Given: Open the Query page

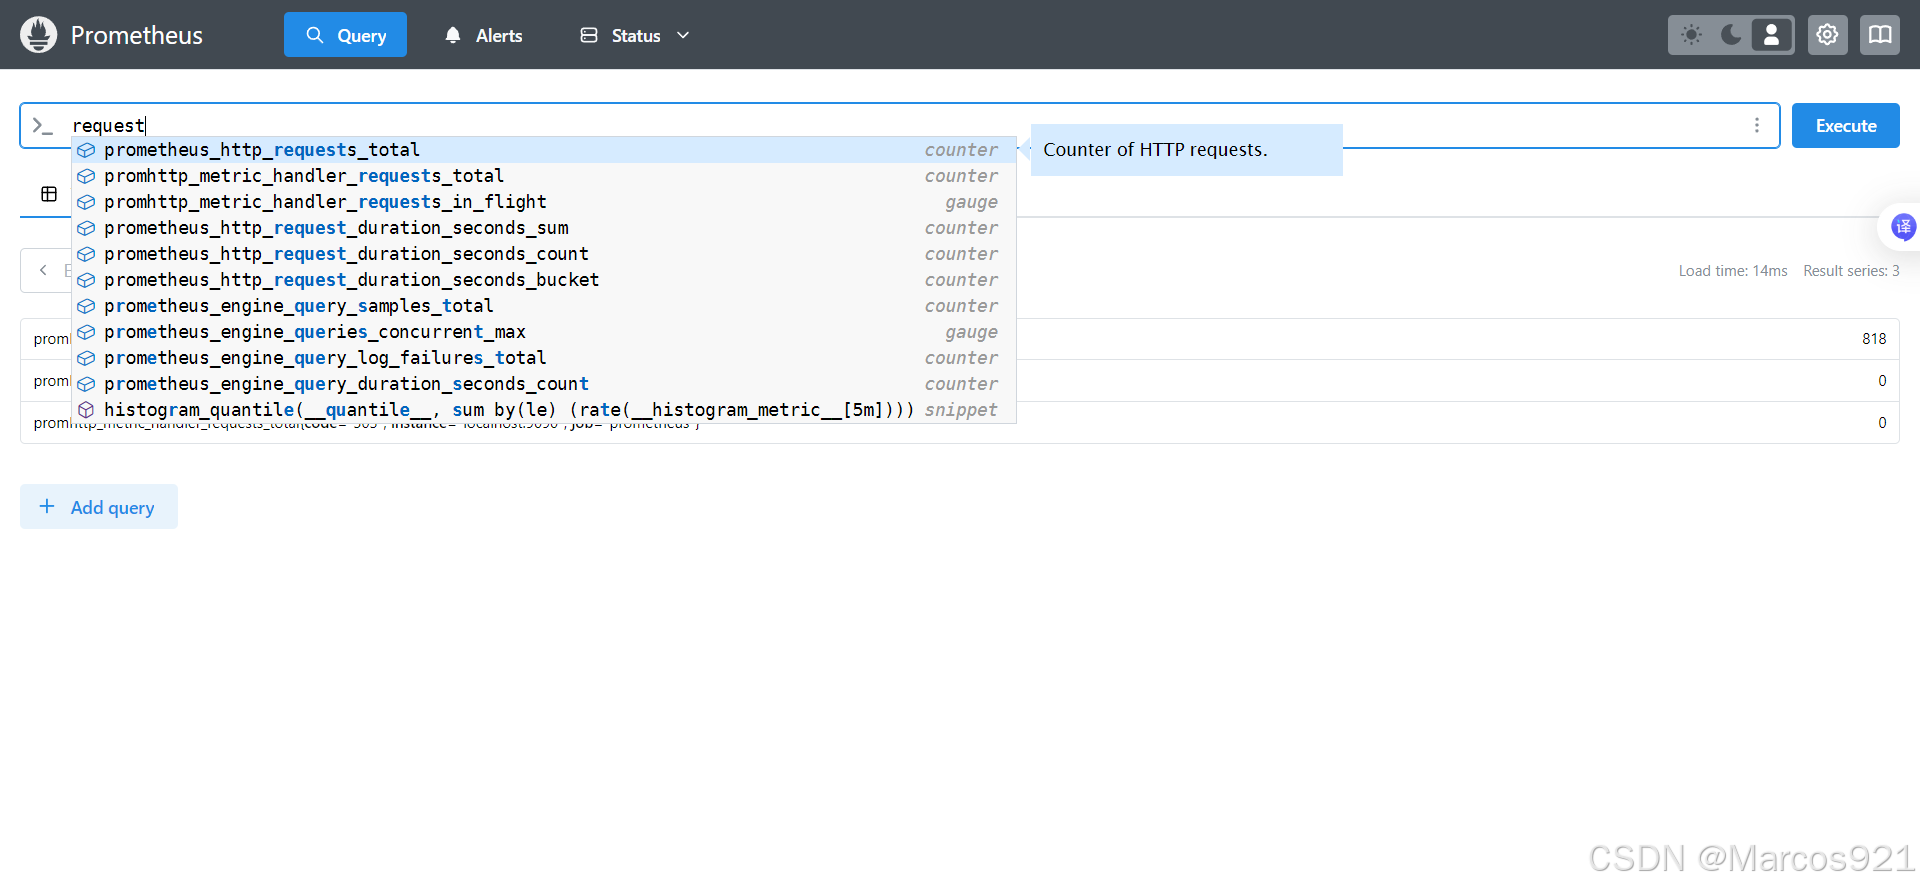Looking at the screenshot, I should [x=345, y=35].
